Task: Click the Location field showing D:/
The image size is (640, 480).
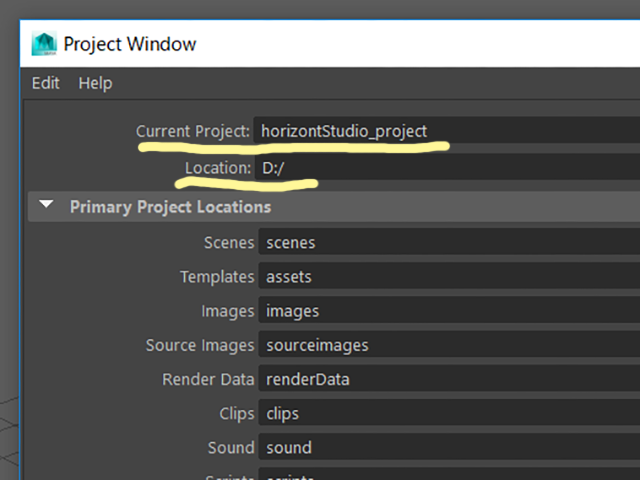Action: 447,167
